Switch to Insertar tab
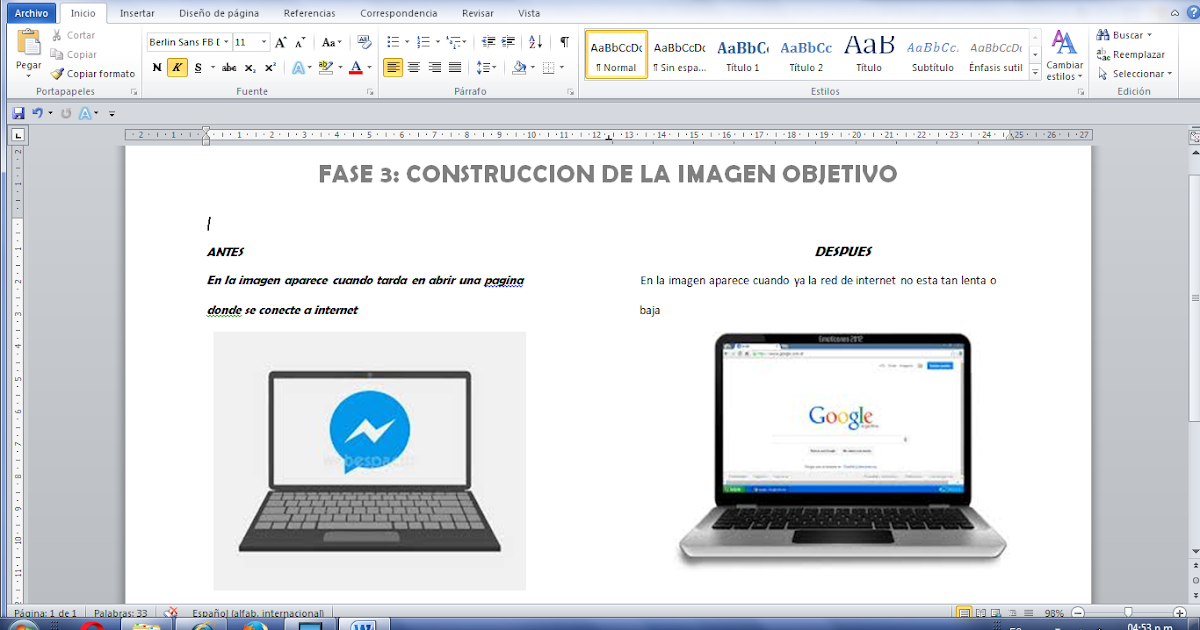The height and width of the screenshot is (630, 1200). tap(137, 13)
